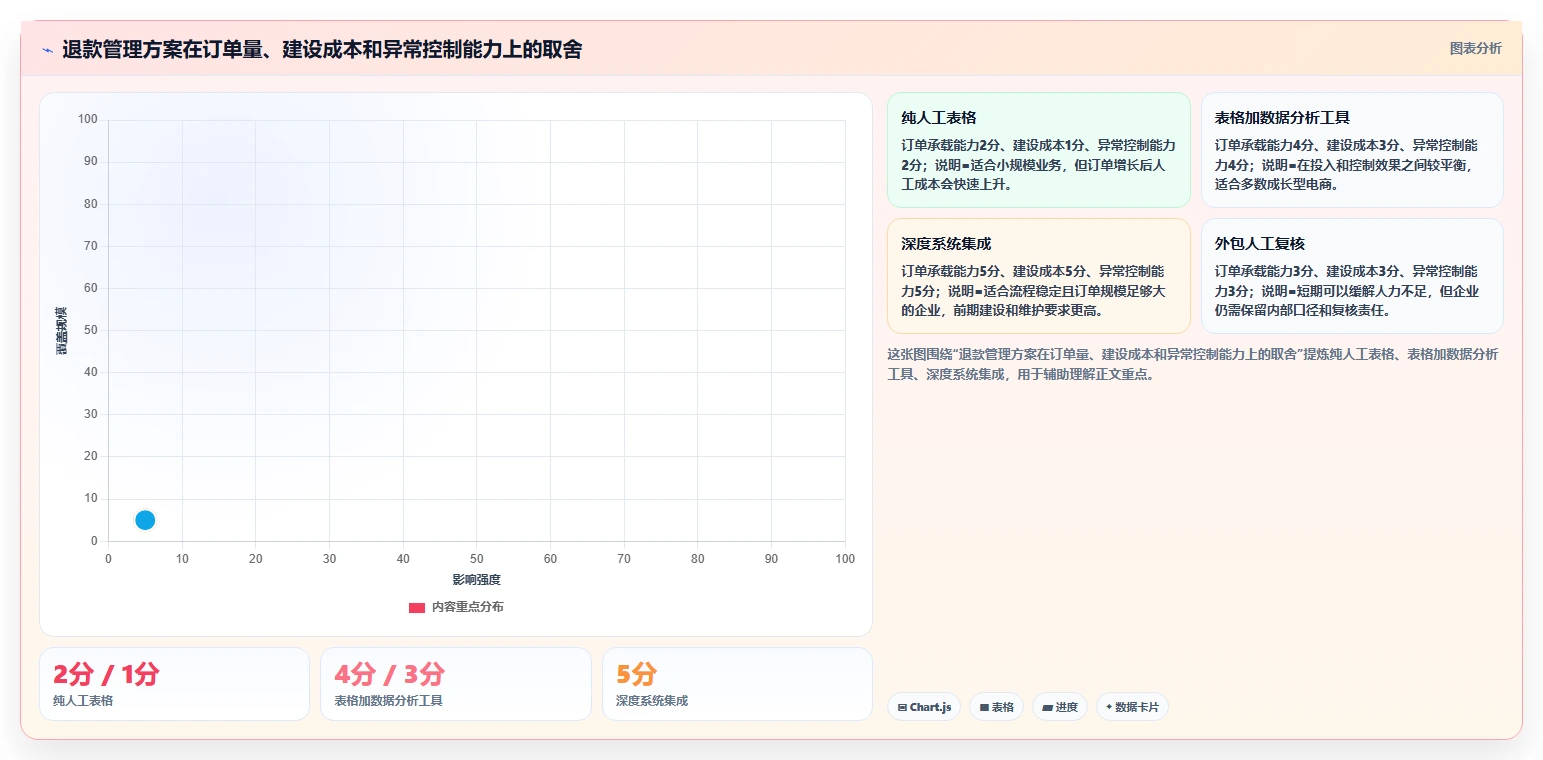Click the 图表分析 label in the header
1543x760 pixels.
[x=1475, y=48]
